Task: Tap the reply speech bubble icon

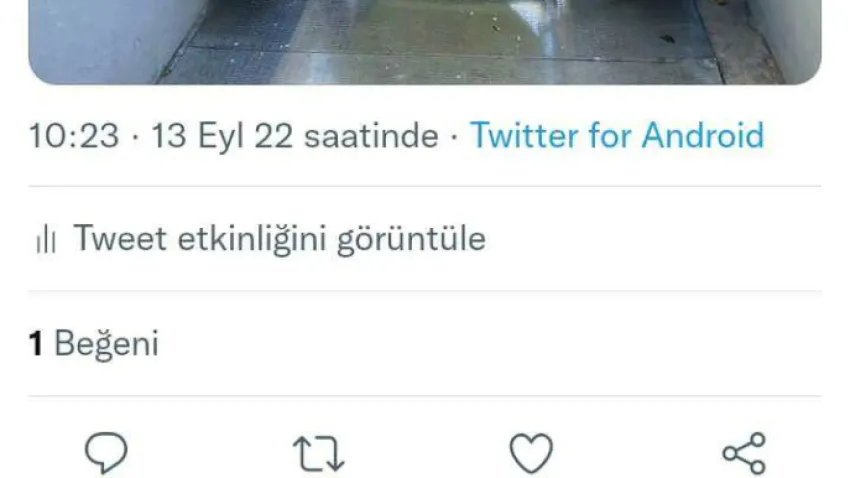Action: 106,453
